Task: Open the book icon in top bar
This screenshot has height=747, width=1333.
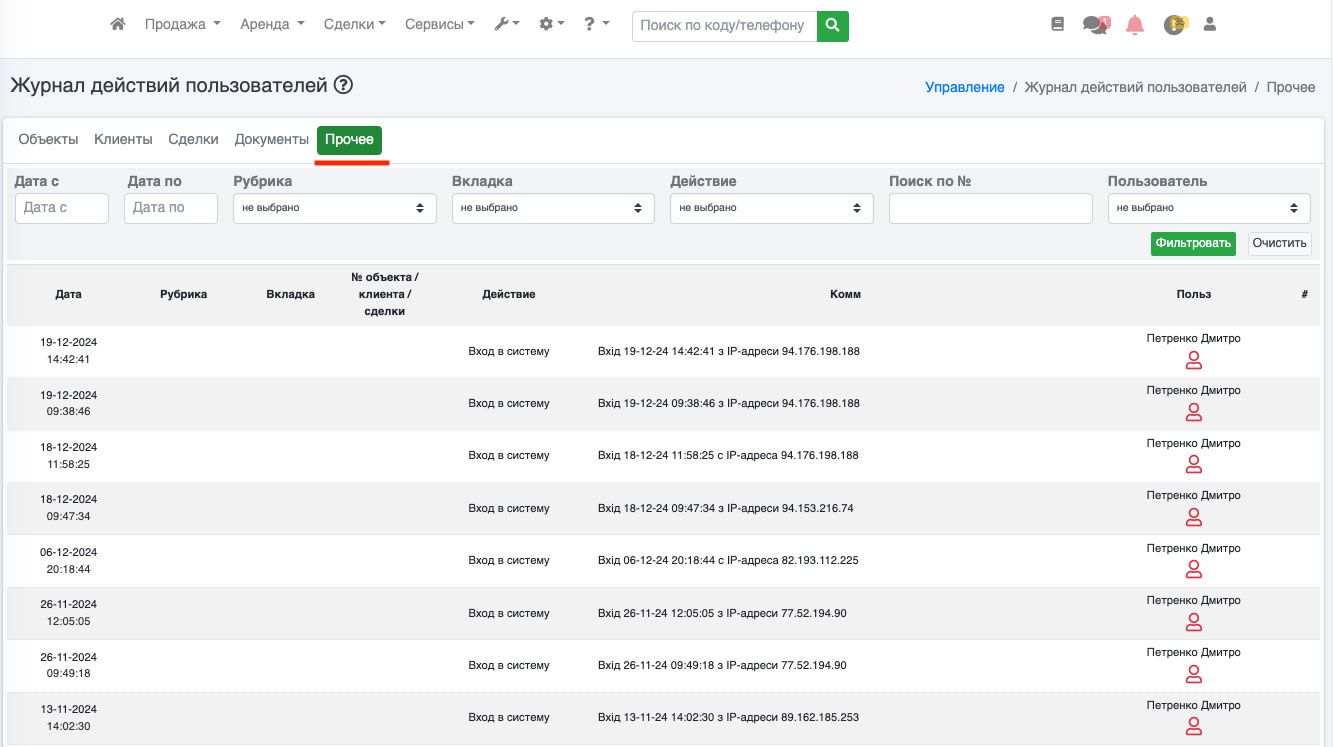Action: pos(1058,25)
